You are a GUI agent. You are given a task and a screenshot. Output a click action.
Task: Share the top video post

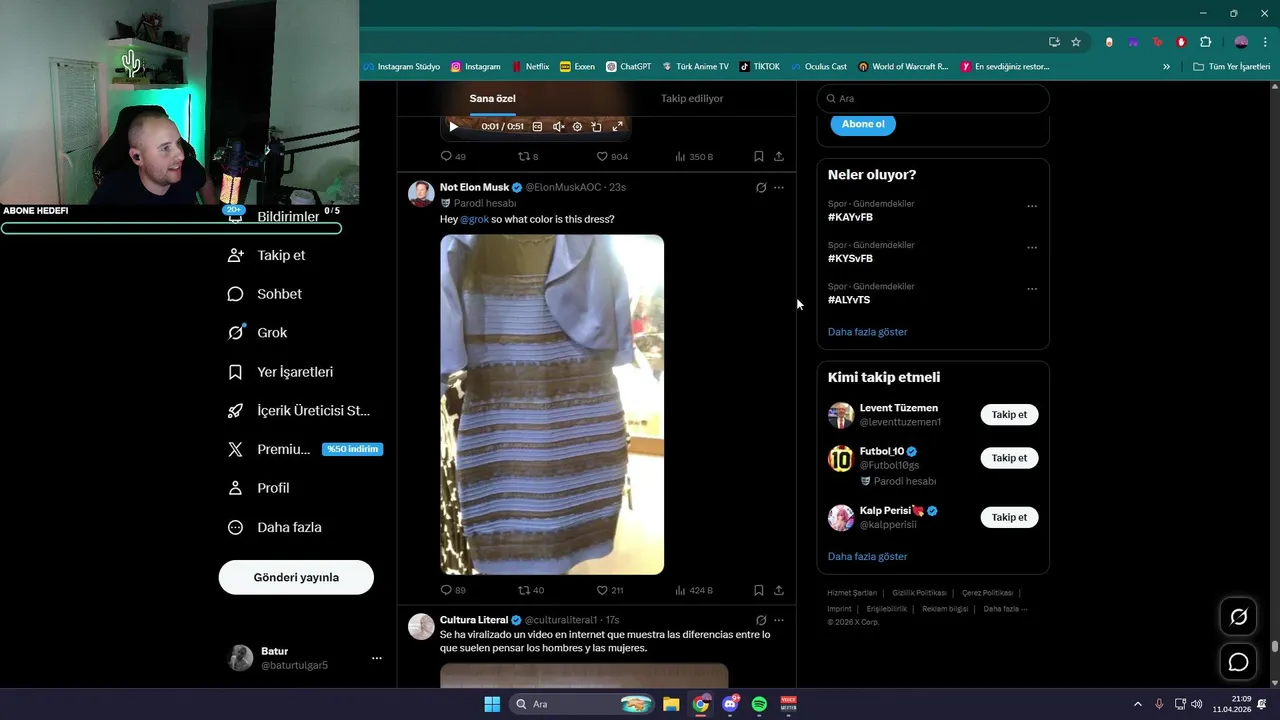coord(779,157)
